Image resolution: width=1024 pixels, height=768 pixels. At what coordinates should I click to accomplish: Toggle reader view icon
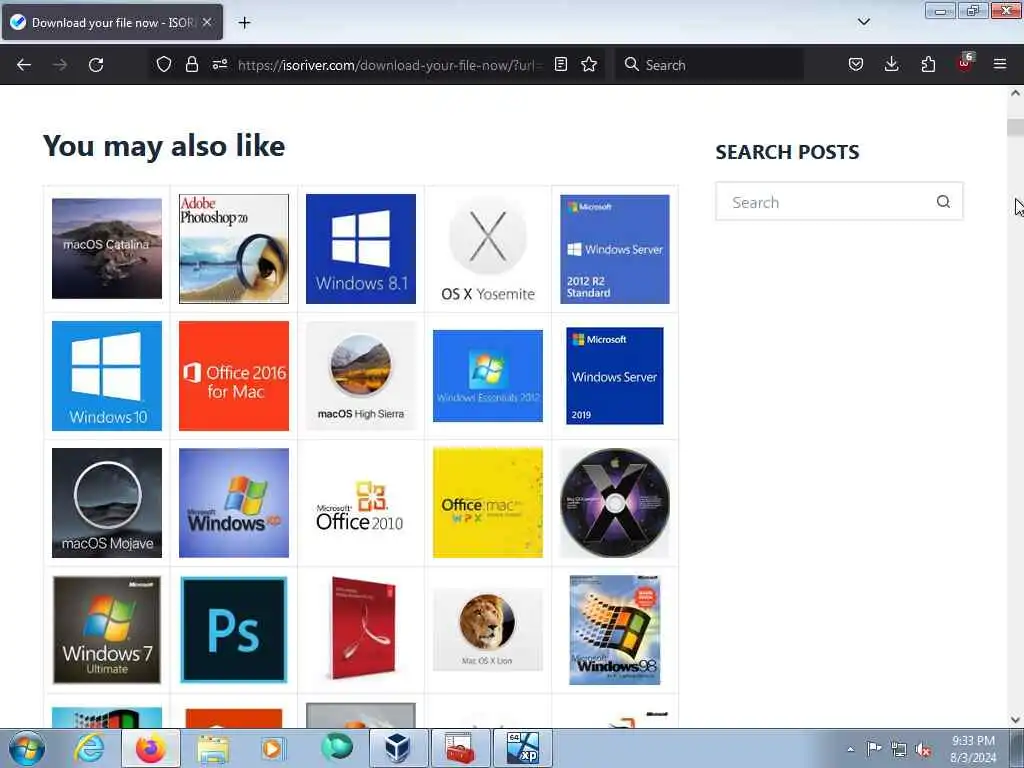(x=560, y=64)
